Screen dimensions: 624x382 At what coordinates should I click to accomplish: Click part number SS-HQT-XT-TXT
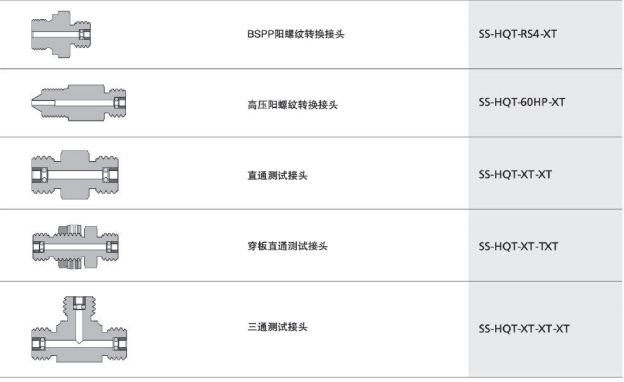[518, 246]
